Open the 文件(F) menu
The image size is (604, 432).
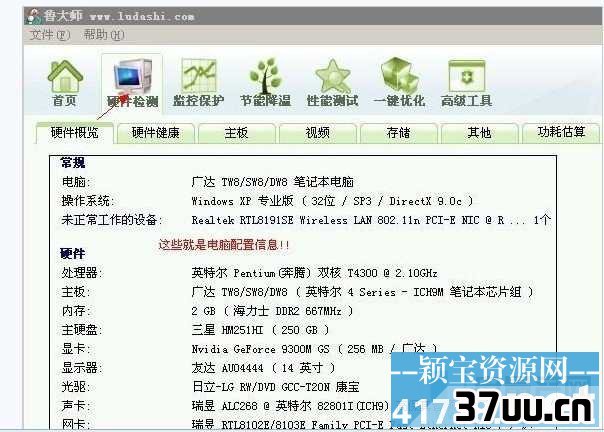(50, 35)
